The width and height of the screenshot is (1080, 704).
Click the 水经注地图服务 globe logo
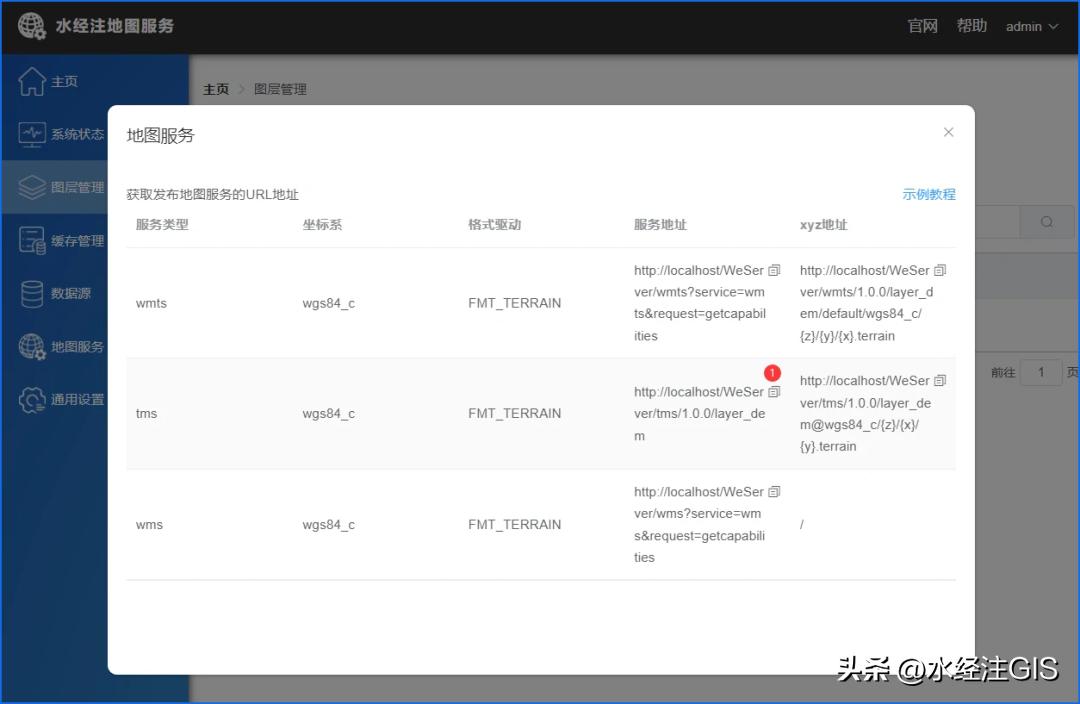point(31,26)
